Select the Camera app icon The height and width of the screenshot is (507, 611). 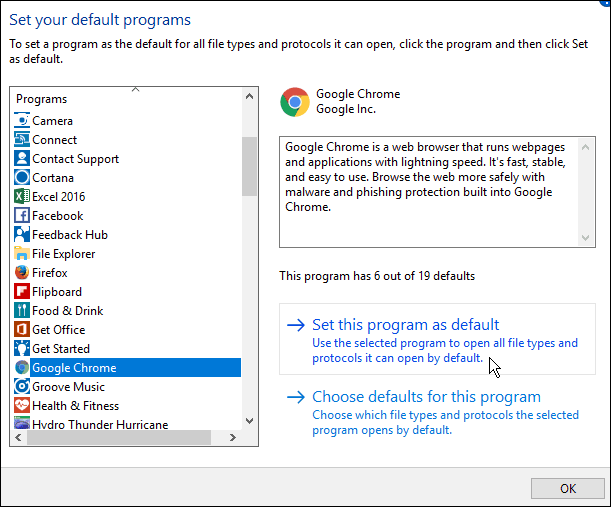click(22, 120)
